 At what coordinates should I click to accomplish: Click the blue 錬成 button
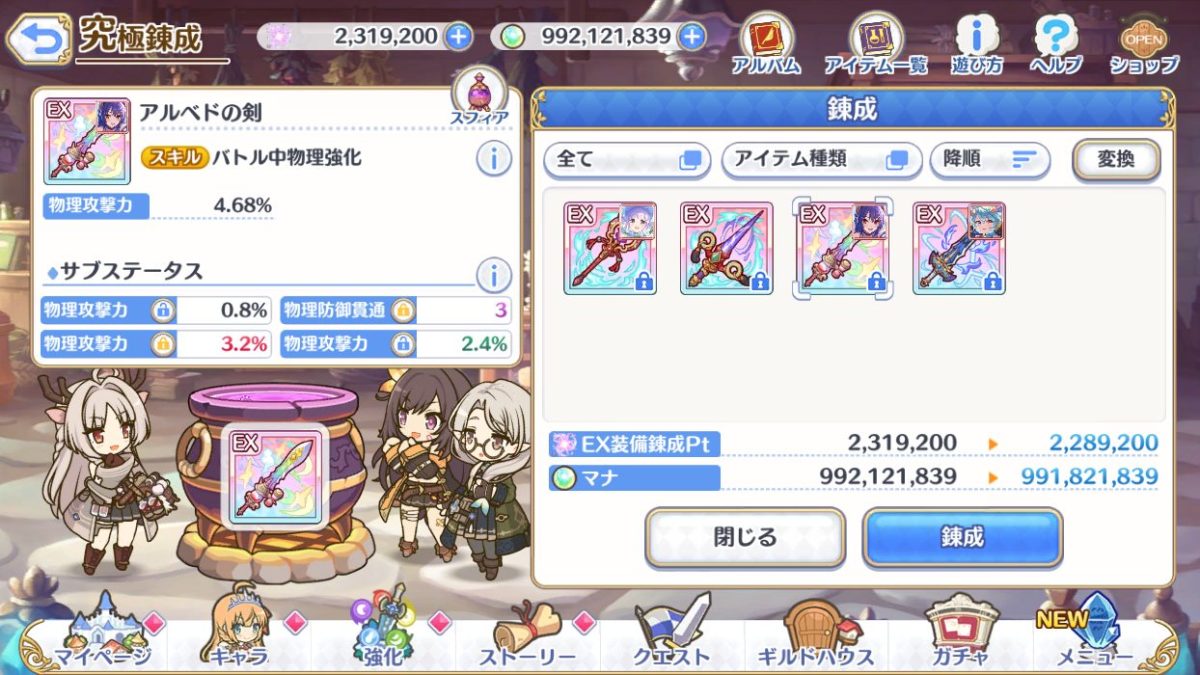[962, 537]
